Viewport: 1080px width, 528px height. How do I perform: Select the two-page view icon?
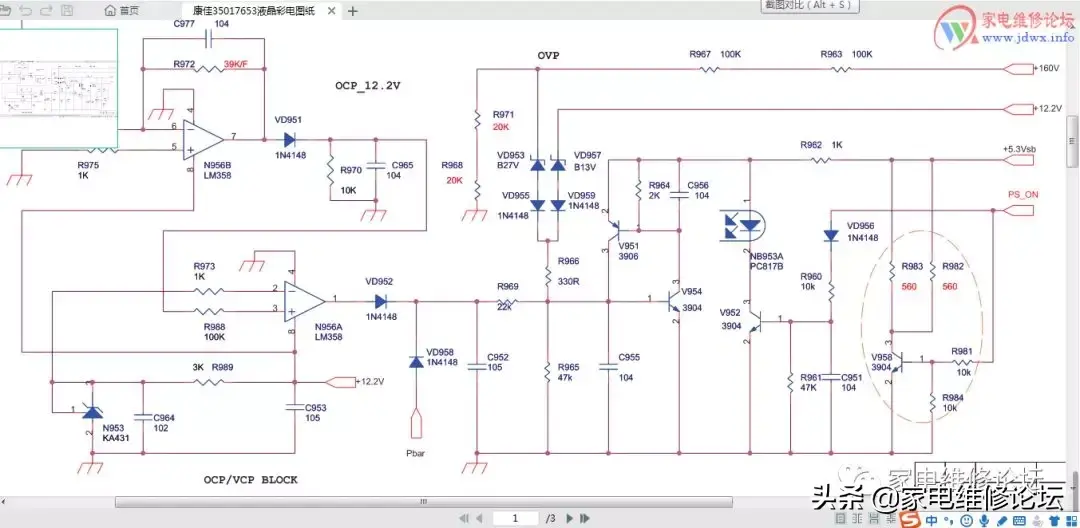pos(858,519)
